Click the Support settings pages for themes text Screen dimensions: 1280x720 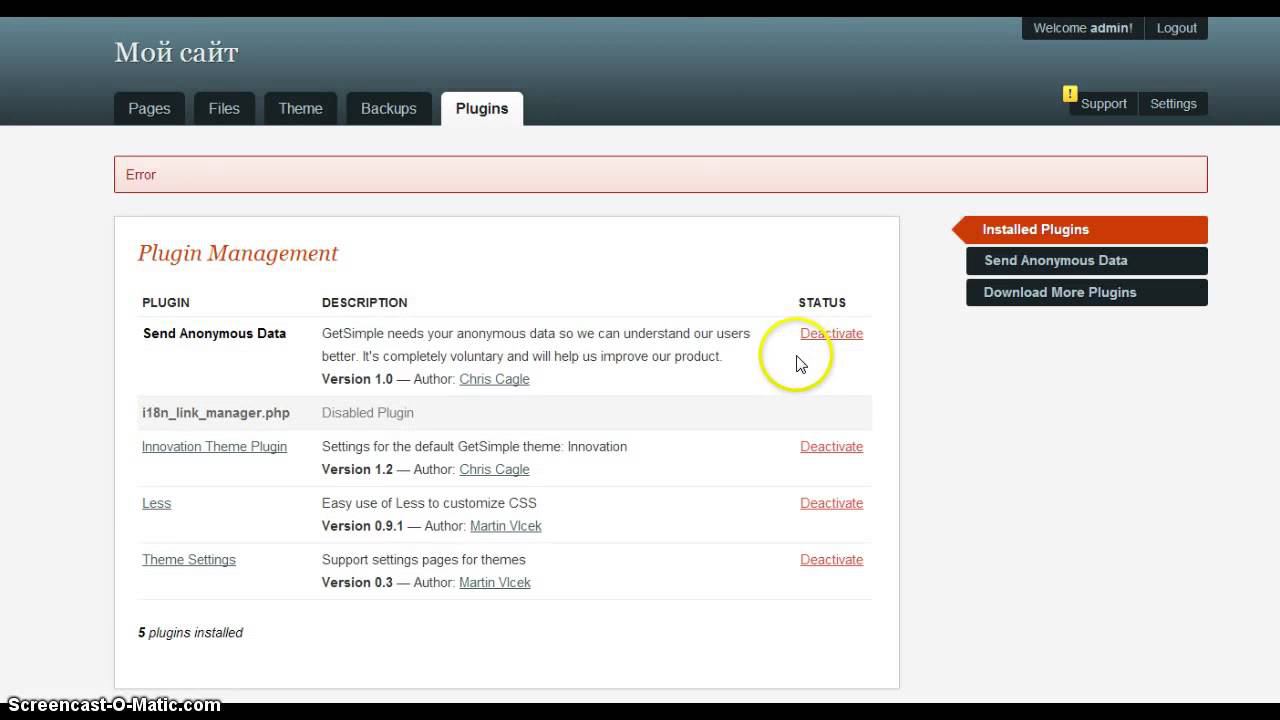(423, 560)
